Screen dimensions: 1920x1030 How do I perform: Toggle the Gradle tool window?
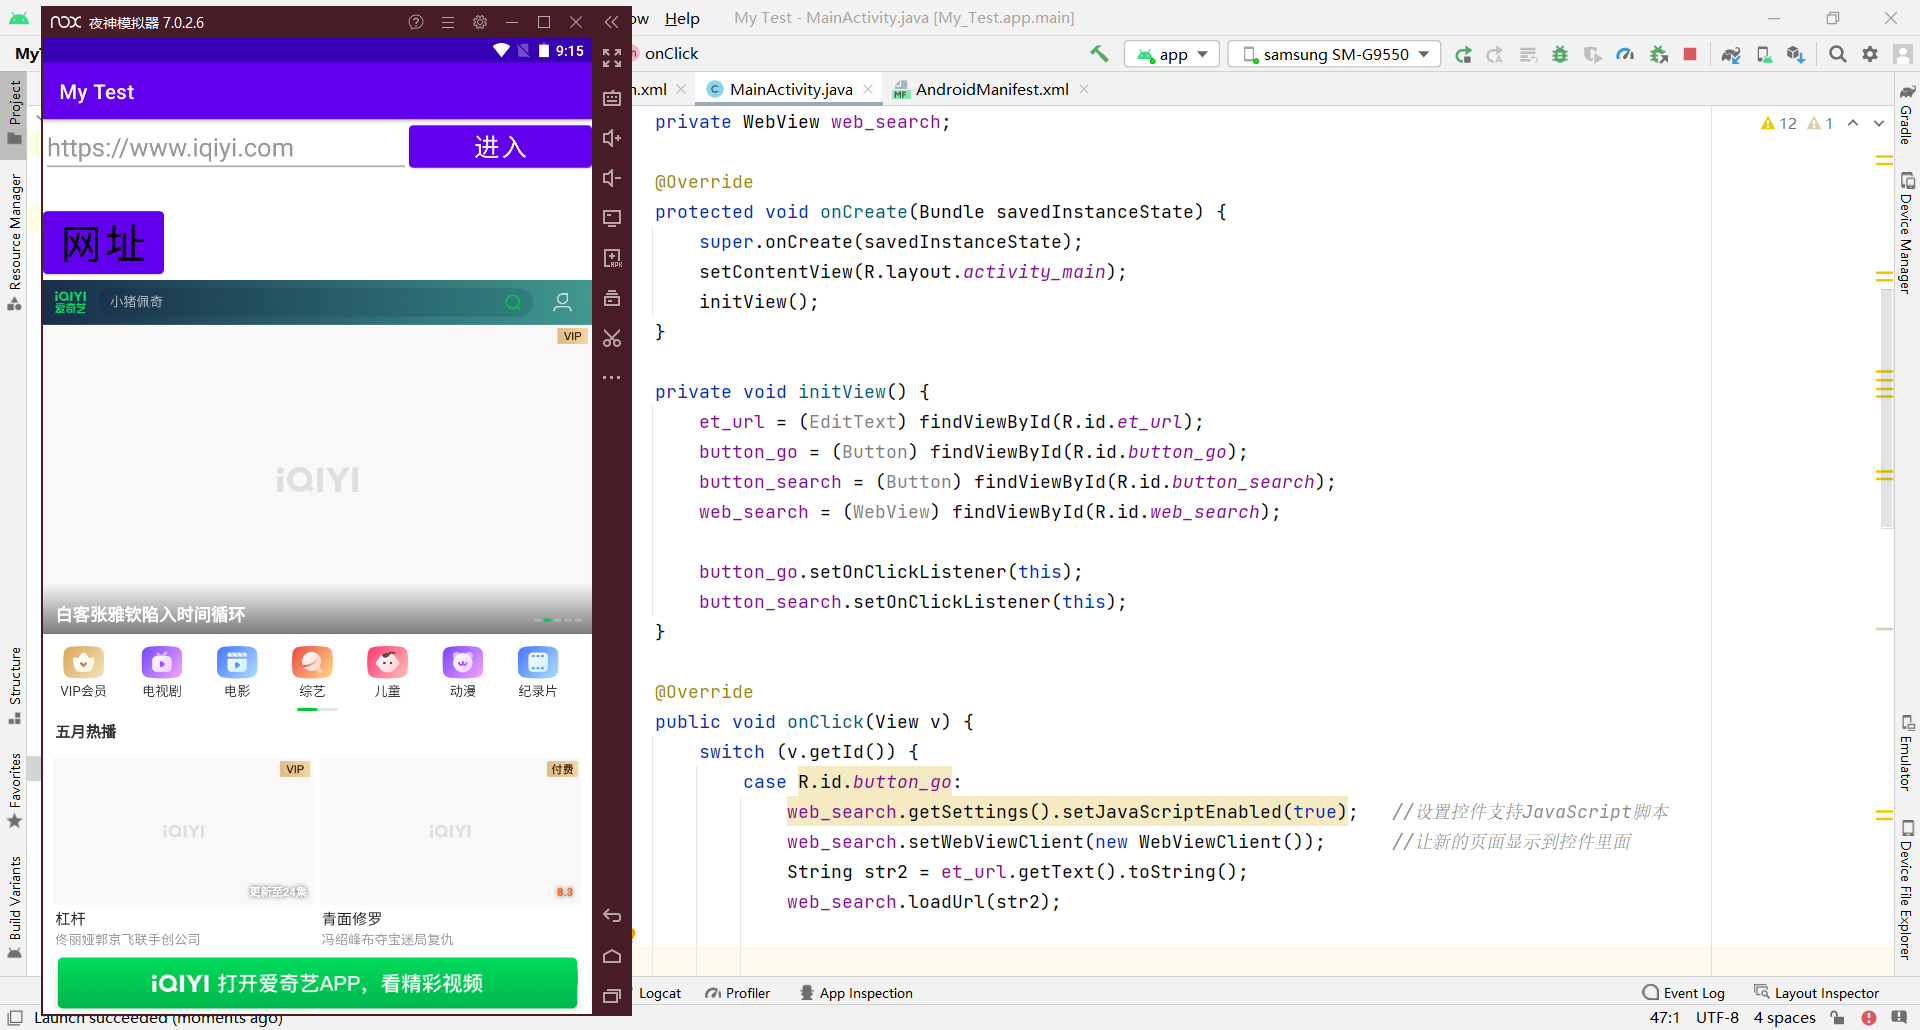pyautogui.click(x=1906, y=115)
